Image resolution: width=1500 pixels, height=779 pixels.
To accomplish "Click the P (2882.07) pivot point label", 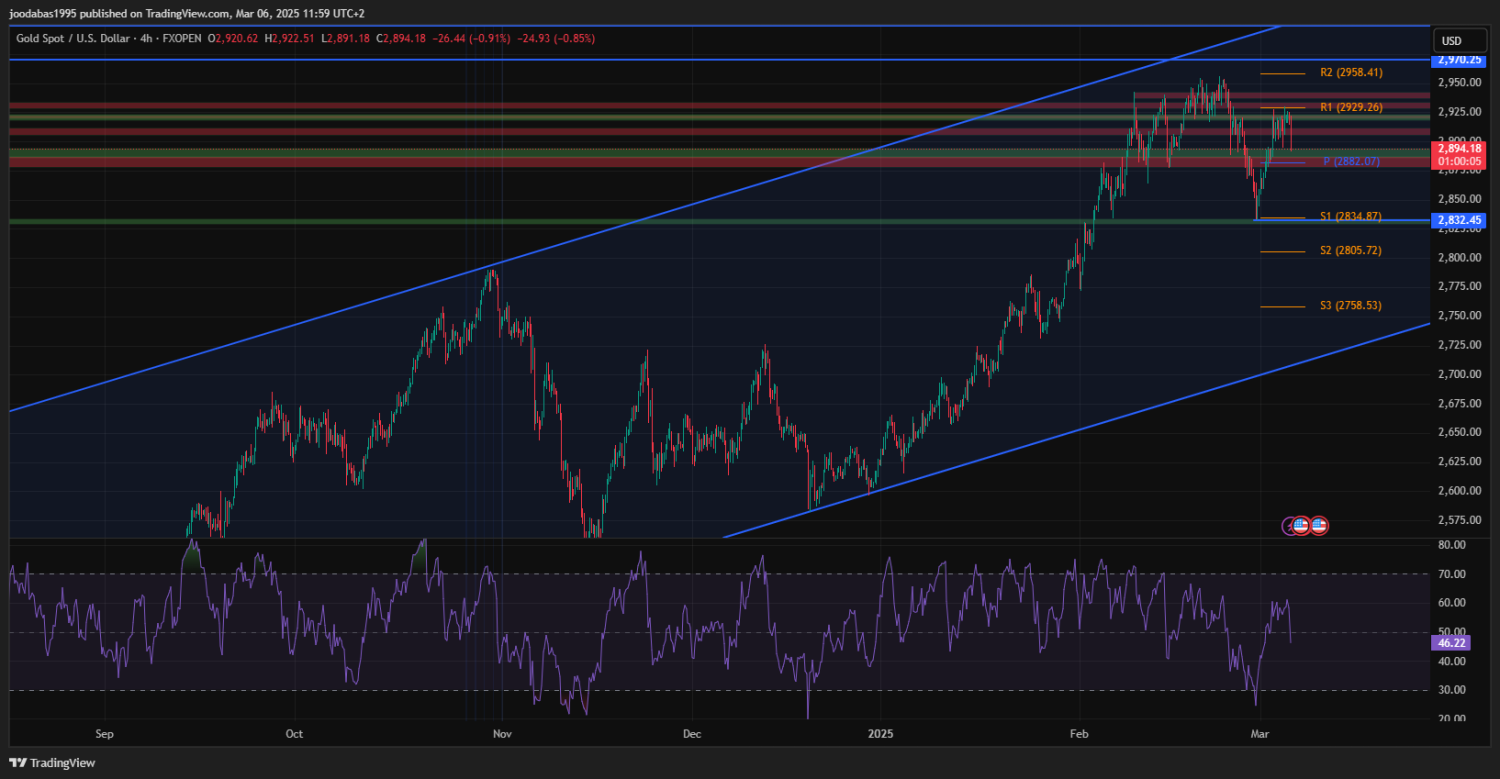I will pos(1351,162).
